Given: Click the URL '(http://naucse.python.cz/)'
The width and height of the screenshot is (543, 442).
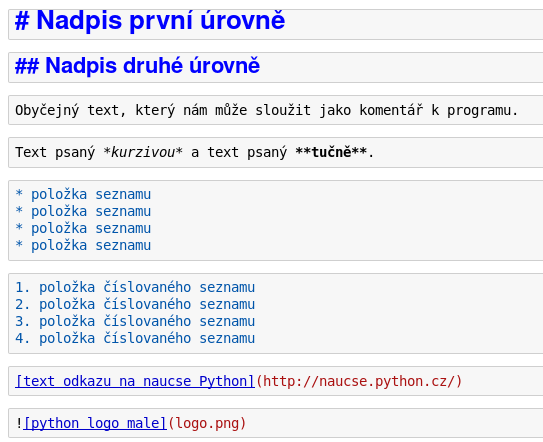Looking at the screenshot, I should pos(359,381).
